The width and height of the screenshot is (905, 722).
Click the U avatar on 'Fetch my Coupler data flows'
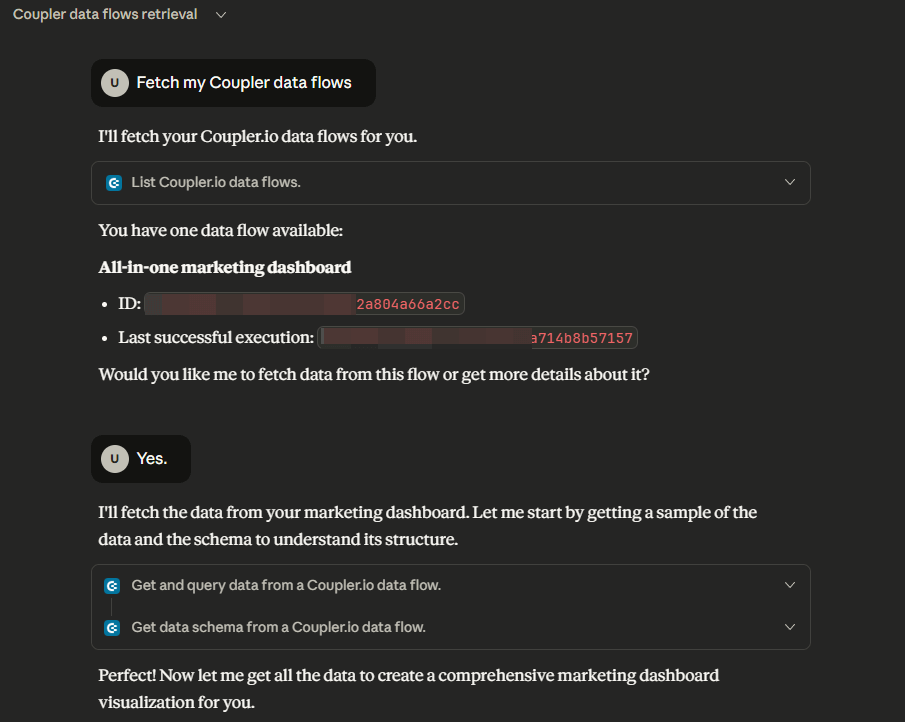click(114, 83)
